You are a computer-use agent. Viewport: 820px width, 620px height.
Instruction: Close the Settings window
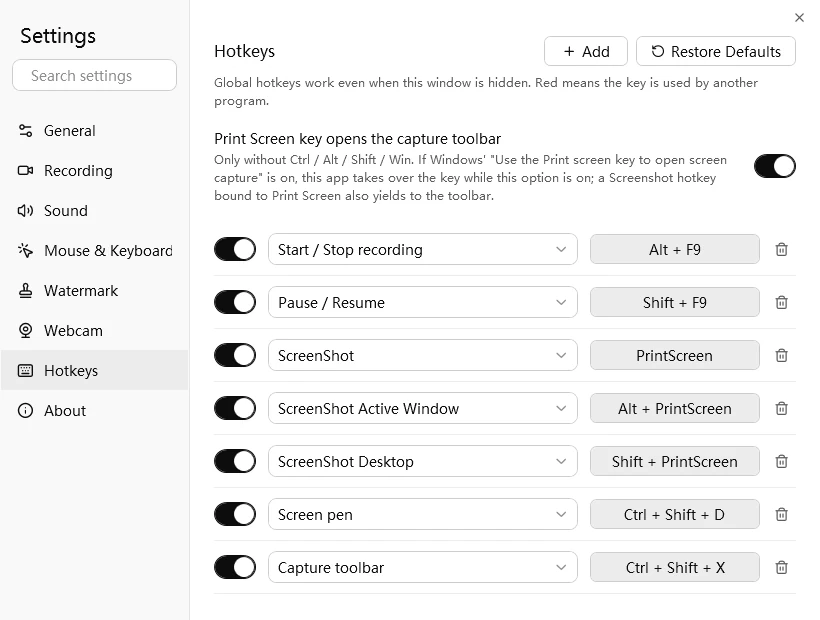coord(799,18)
